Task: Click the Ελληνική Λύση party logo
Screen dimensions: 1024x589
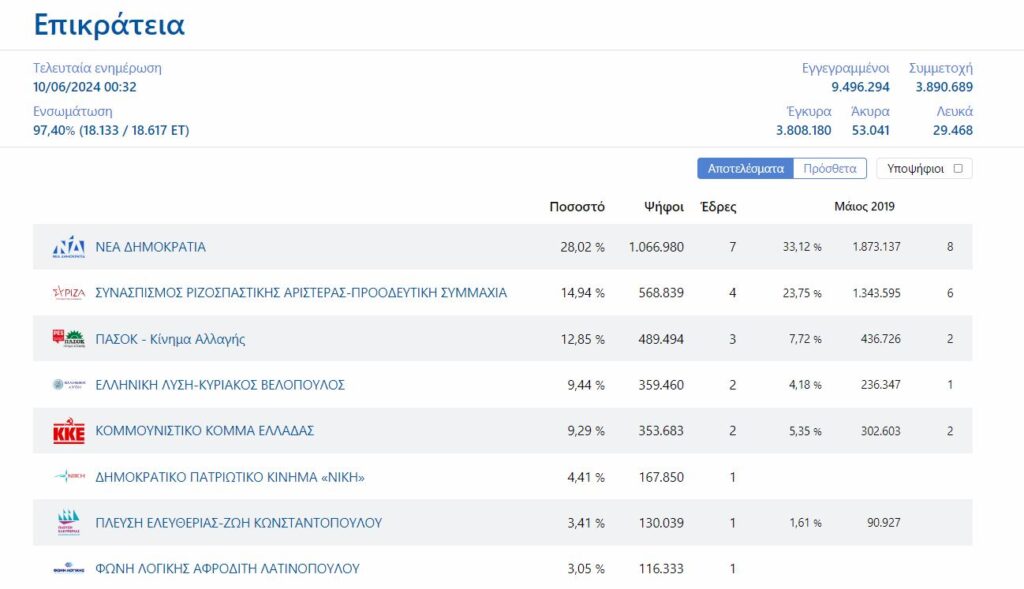Action: (69, 385)
